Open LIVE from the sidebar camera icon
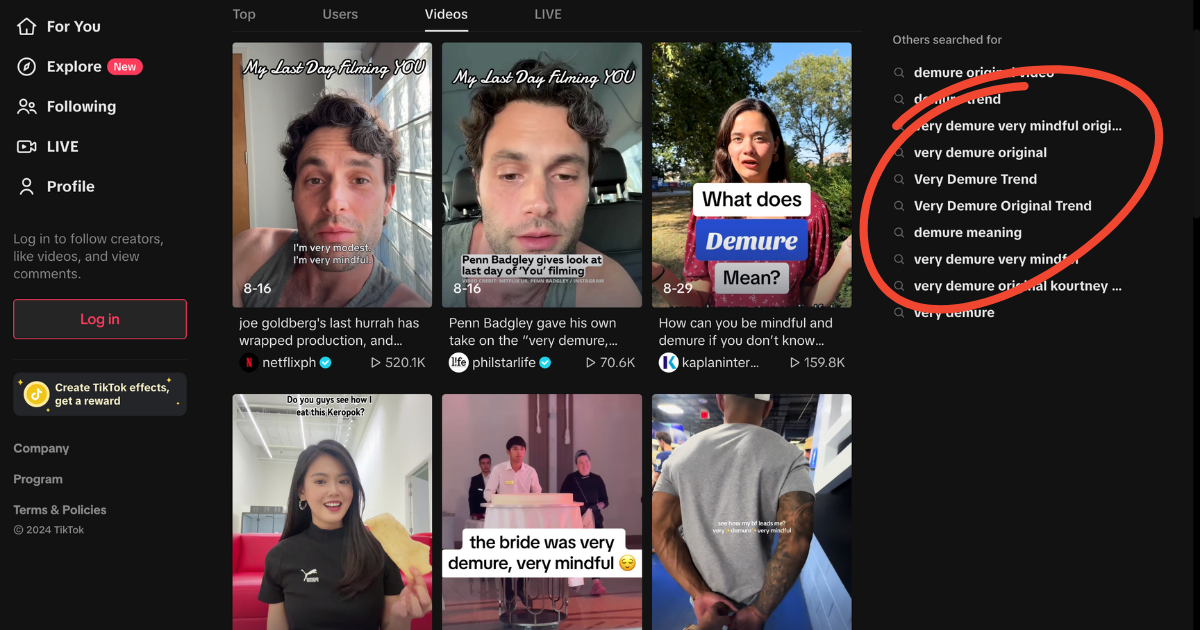This screenshot has height=630, width=1200. coord(28,146)
